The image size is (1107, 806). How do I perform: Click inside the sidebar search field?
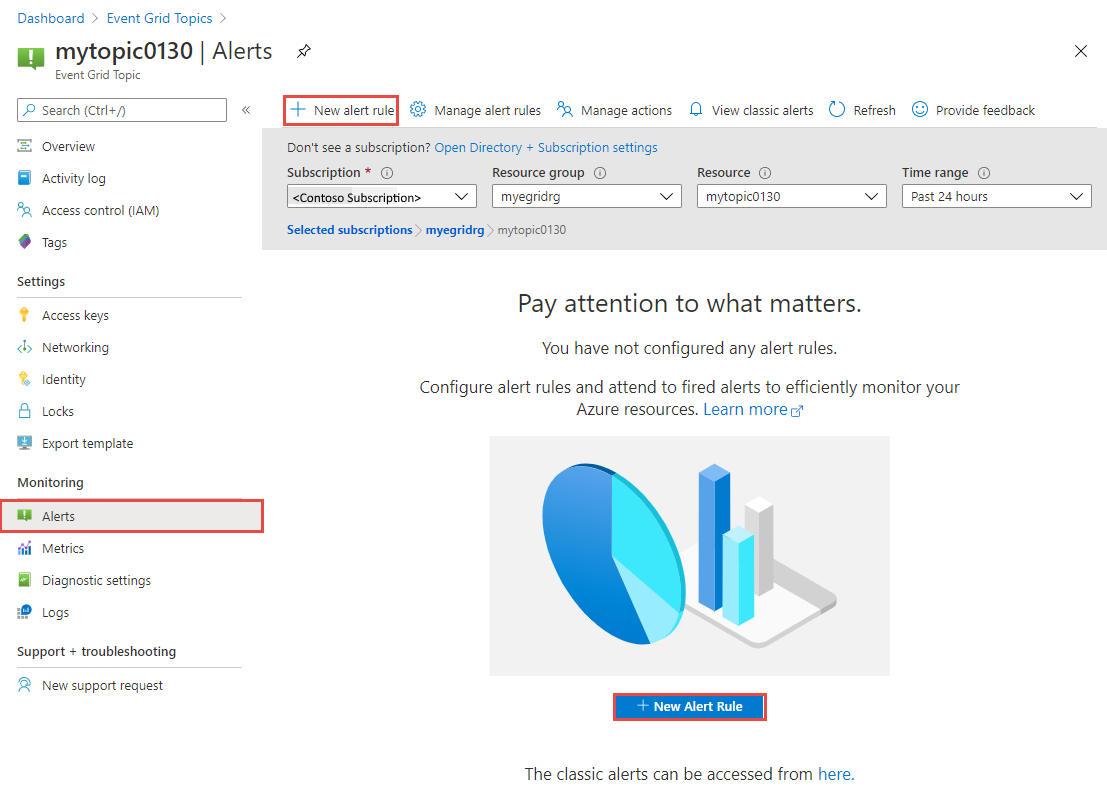120,109
